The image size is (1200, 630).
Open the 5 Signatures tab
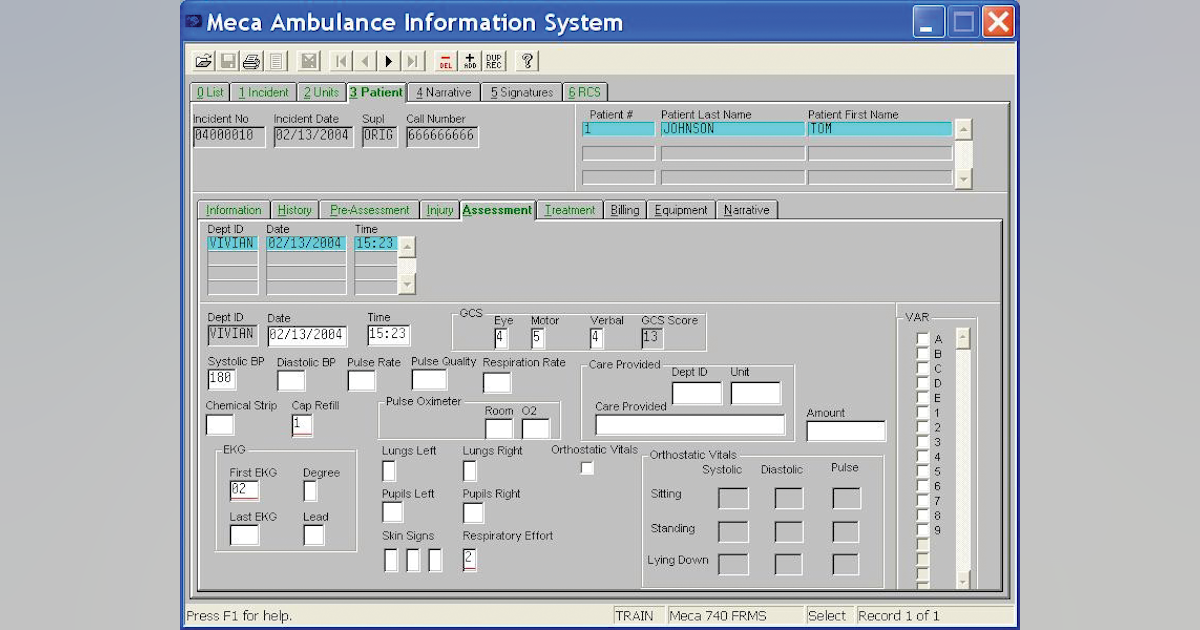522,90
